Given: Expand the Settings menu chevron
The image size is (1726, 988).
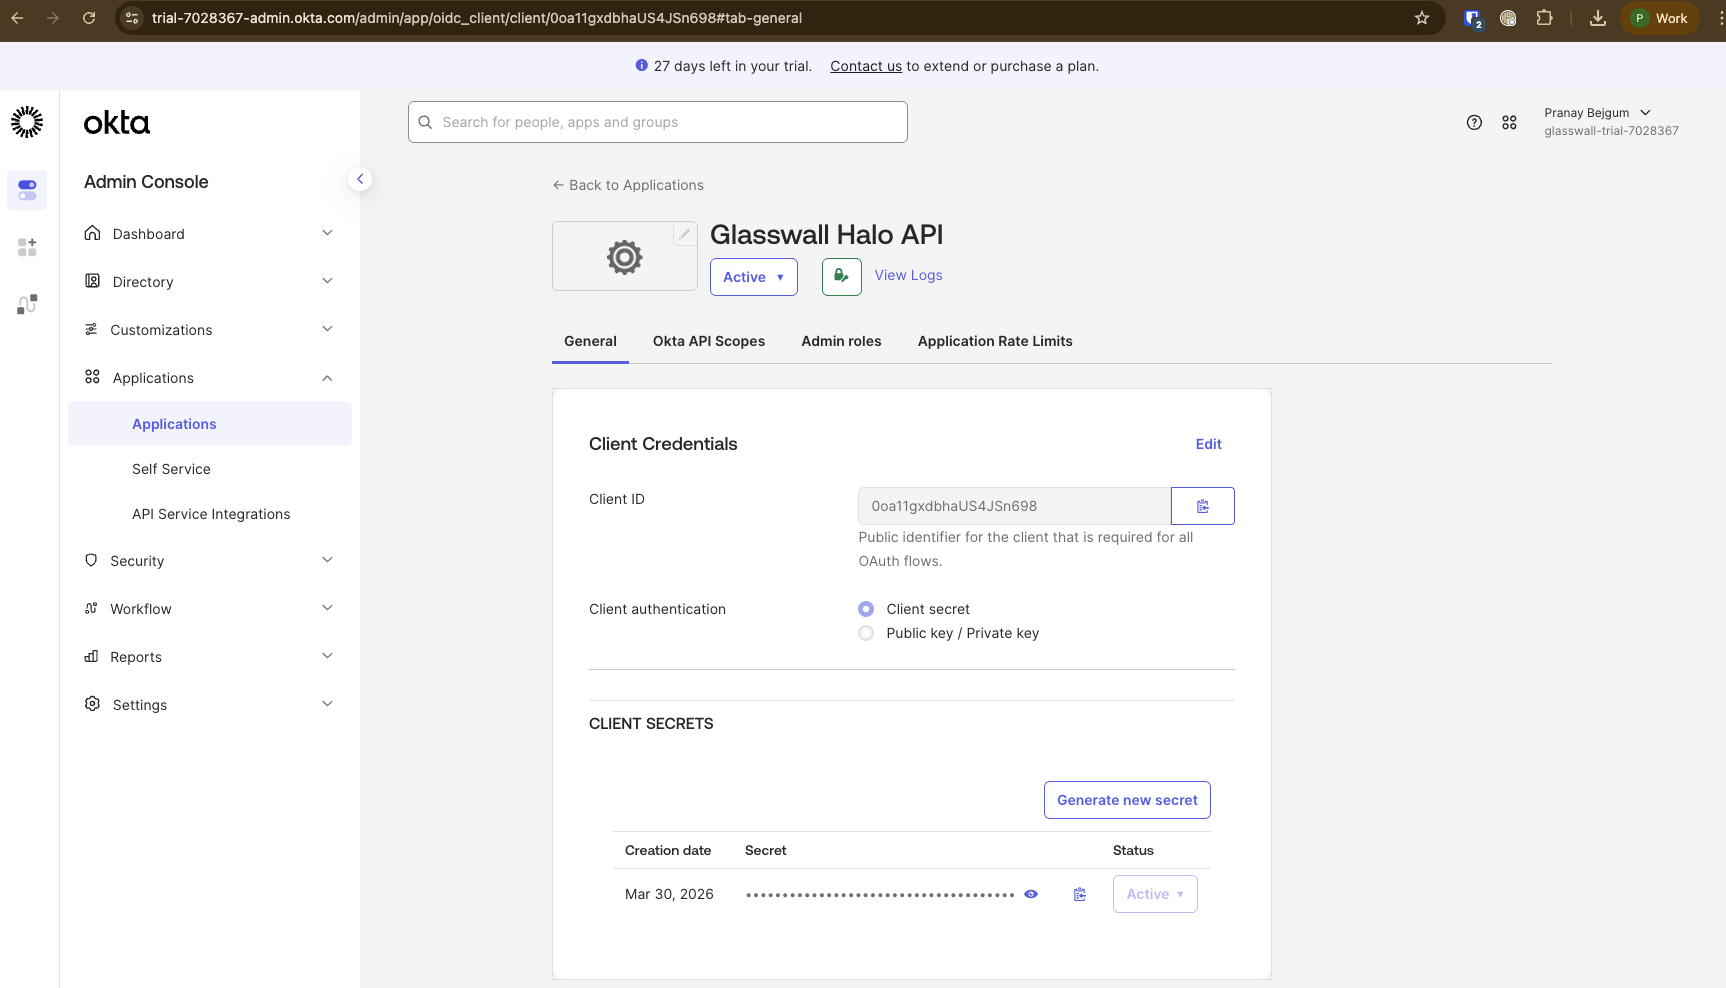Looking at the screenshot, I should [327, 704].
